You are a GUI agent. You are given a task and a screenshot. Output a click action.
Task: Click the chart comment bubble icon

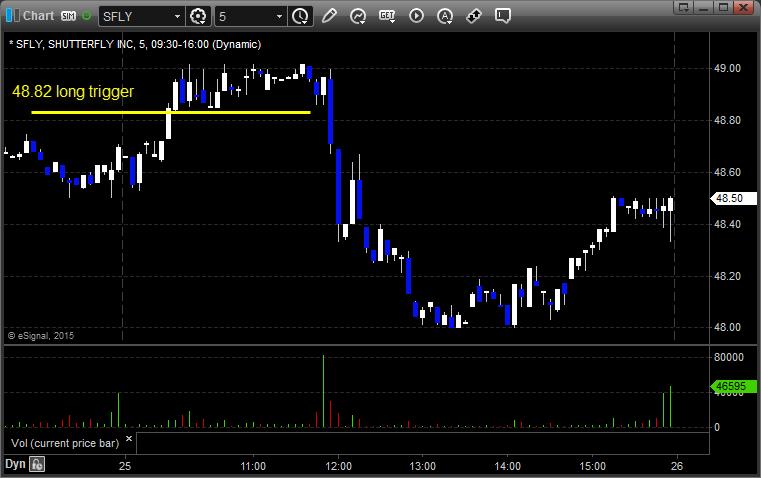point(503,16)
